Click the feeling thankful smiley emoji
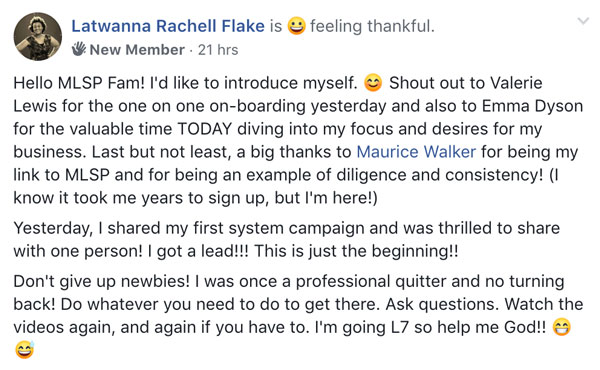600x370 pixels. (x=296, y=26)
